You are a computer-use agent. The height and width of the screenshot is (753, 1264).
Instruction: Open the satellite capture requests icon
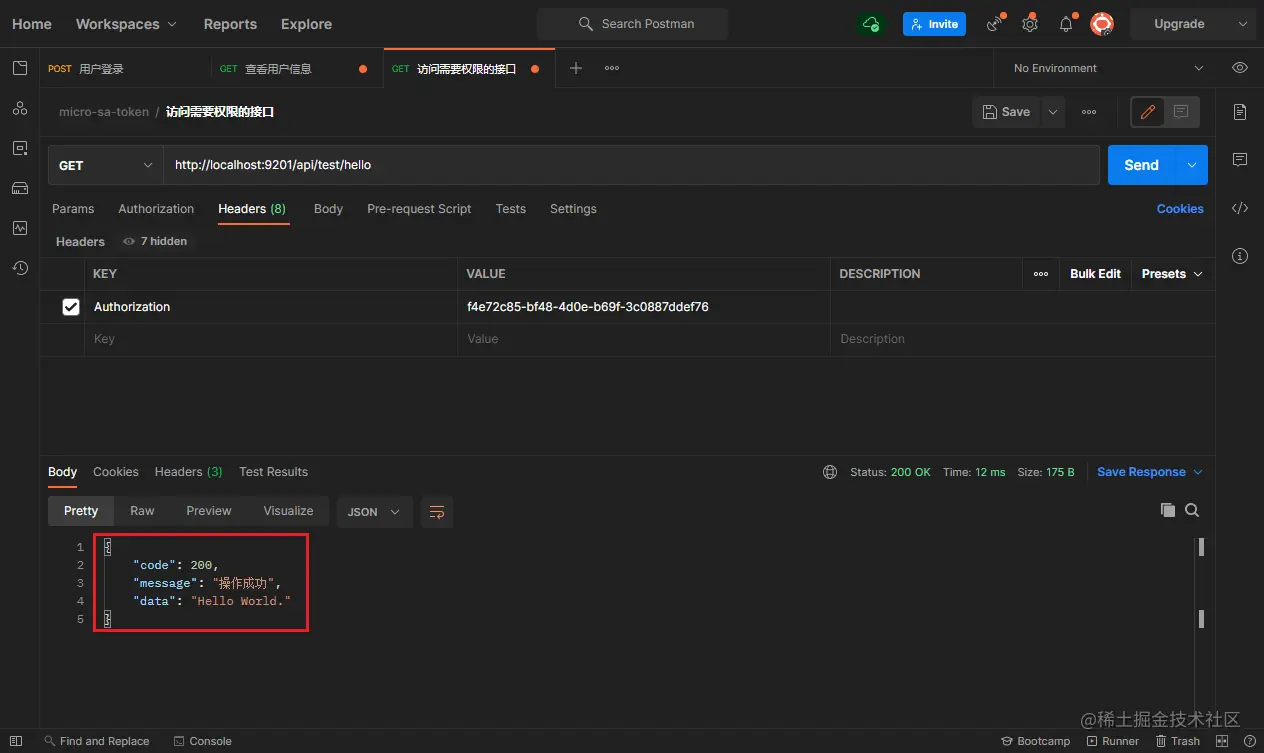pyautogui.click(x=994, y=24)
